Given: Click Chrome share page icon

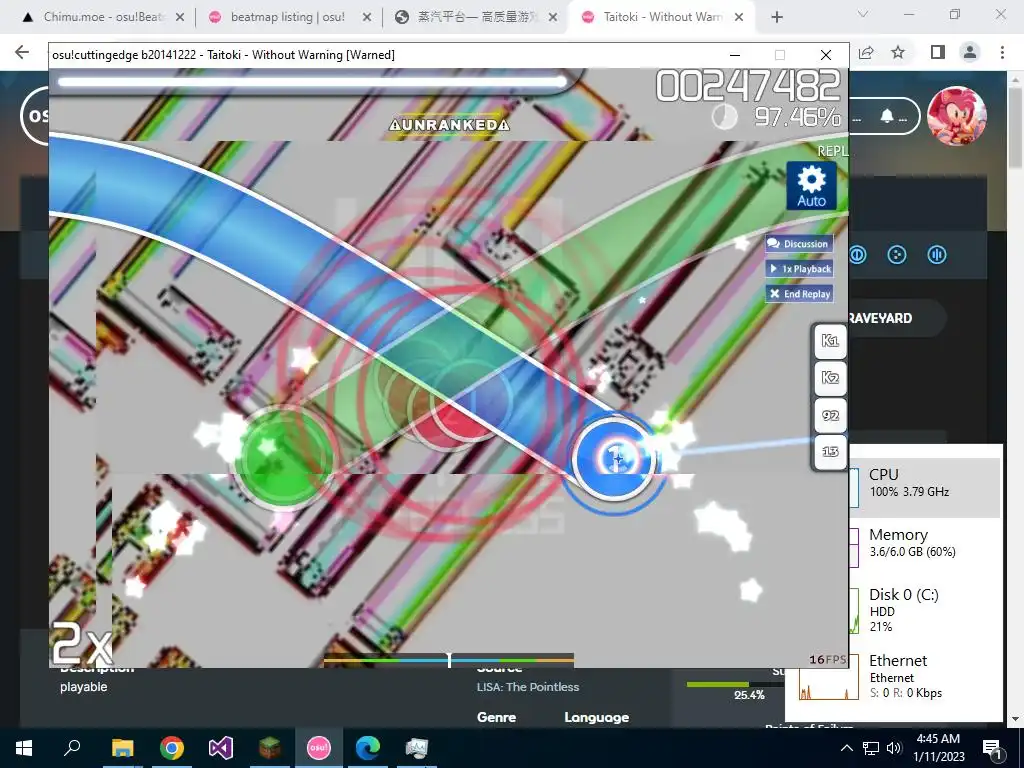Looking at the screenshot, I should 866,52.
